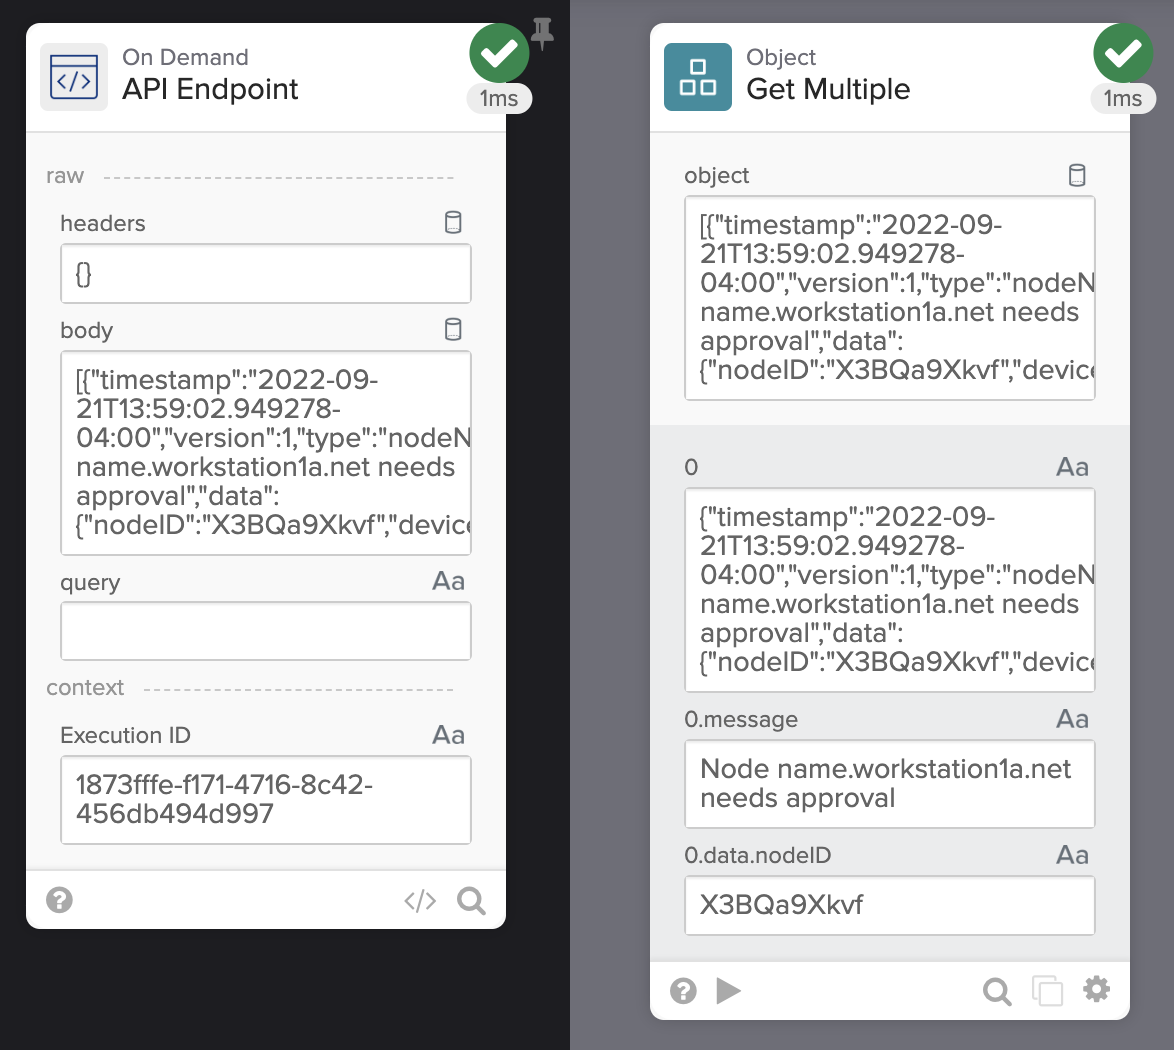Click the object input type icon
Screen dimensions: 1174x1050
[x=1077, y=176]
